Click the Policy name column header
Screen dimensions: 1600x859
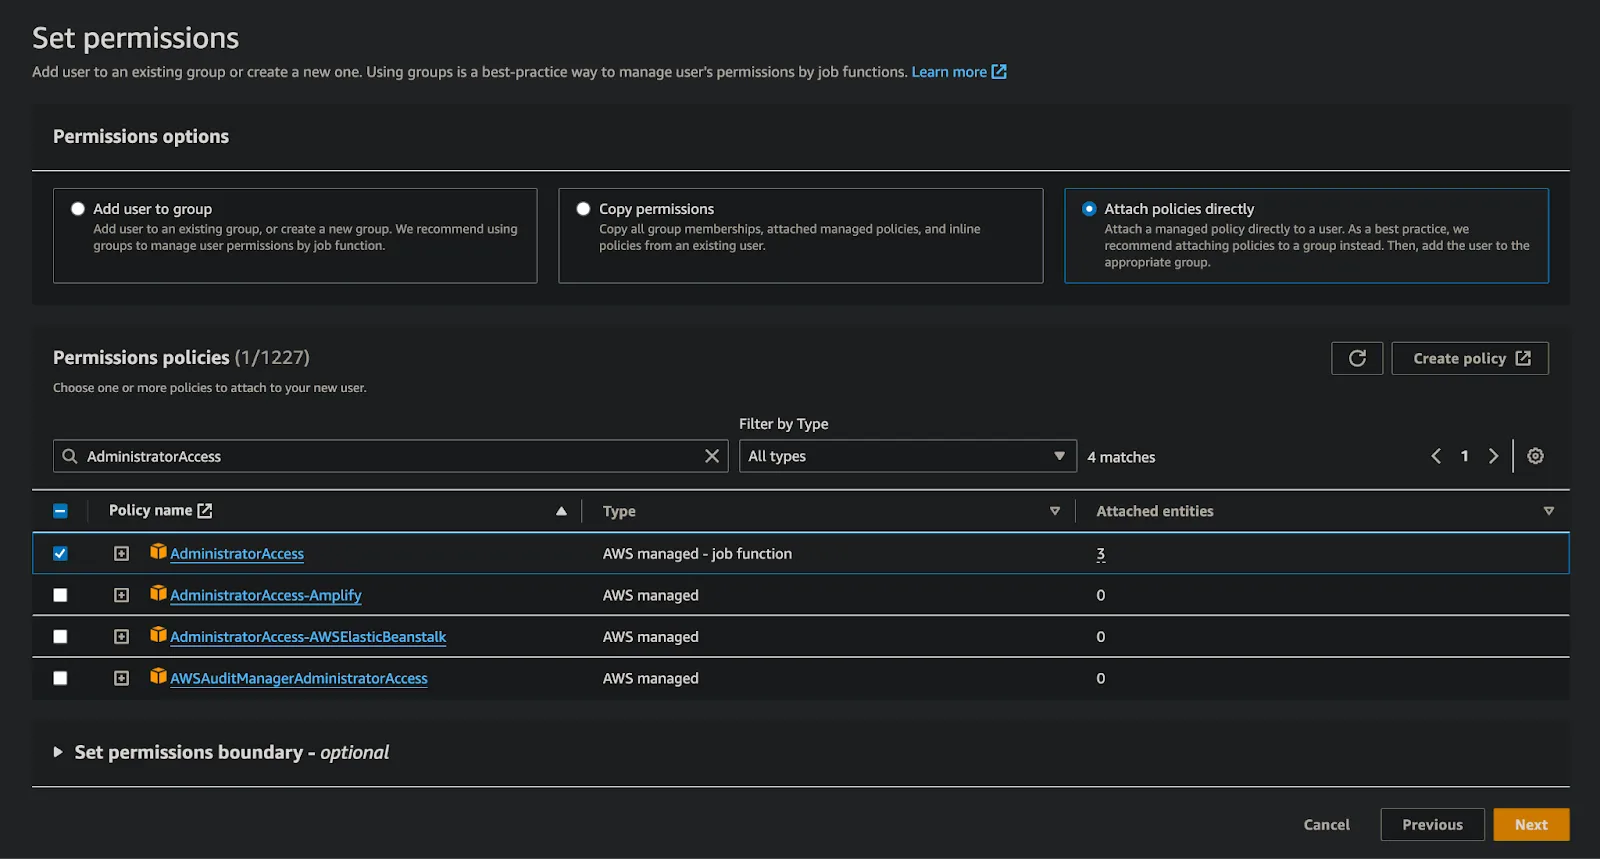point(150,510)
